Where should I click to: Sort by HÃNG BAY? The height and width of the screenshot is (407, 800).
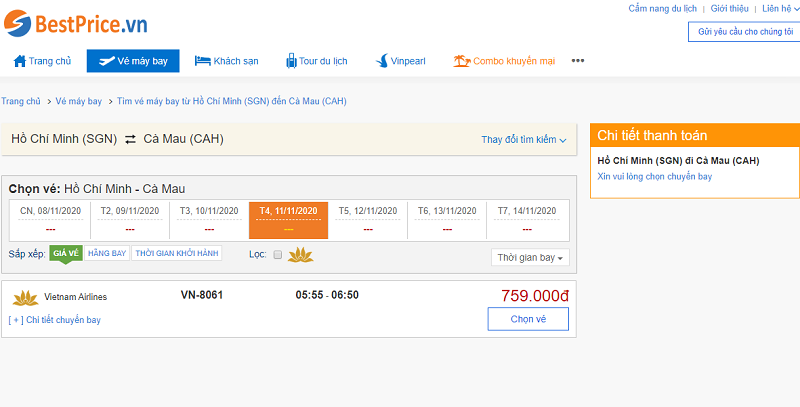click(107, 253)
